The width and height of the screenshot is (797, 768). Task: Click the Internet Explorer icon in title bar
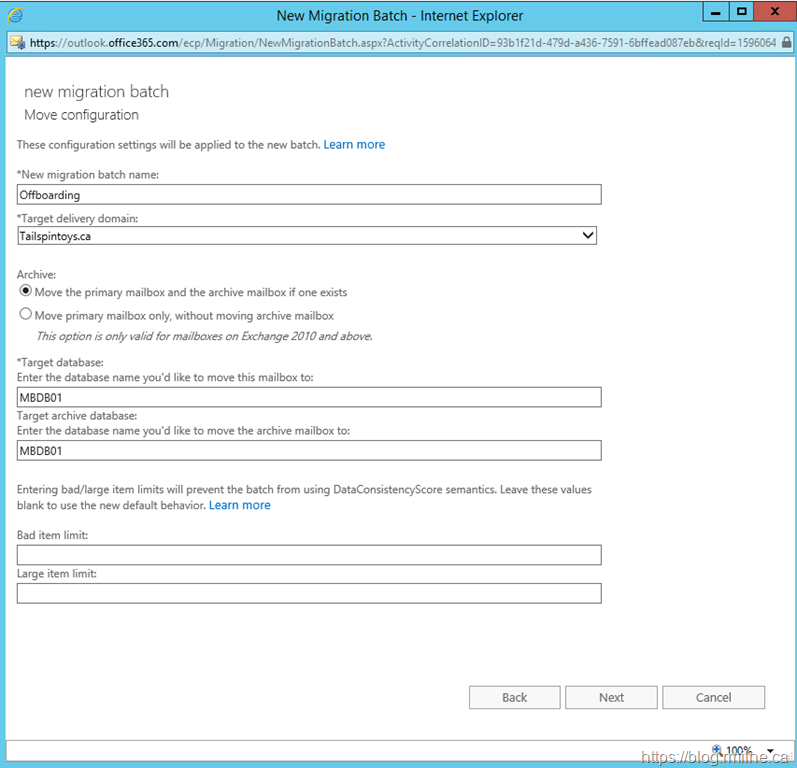coord(15,16)
